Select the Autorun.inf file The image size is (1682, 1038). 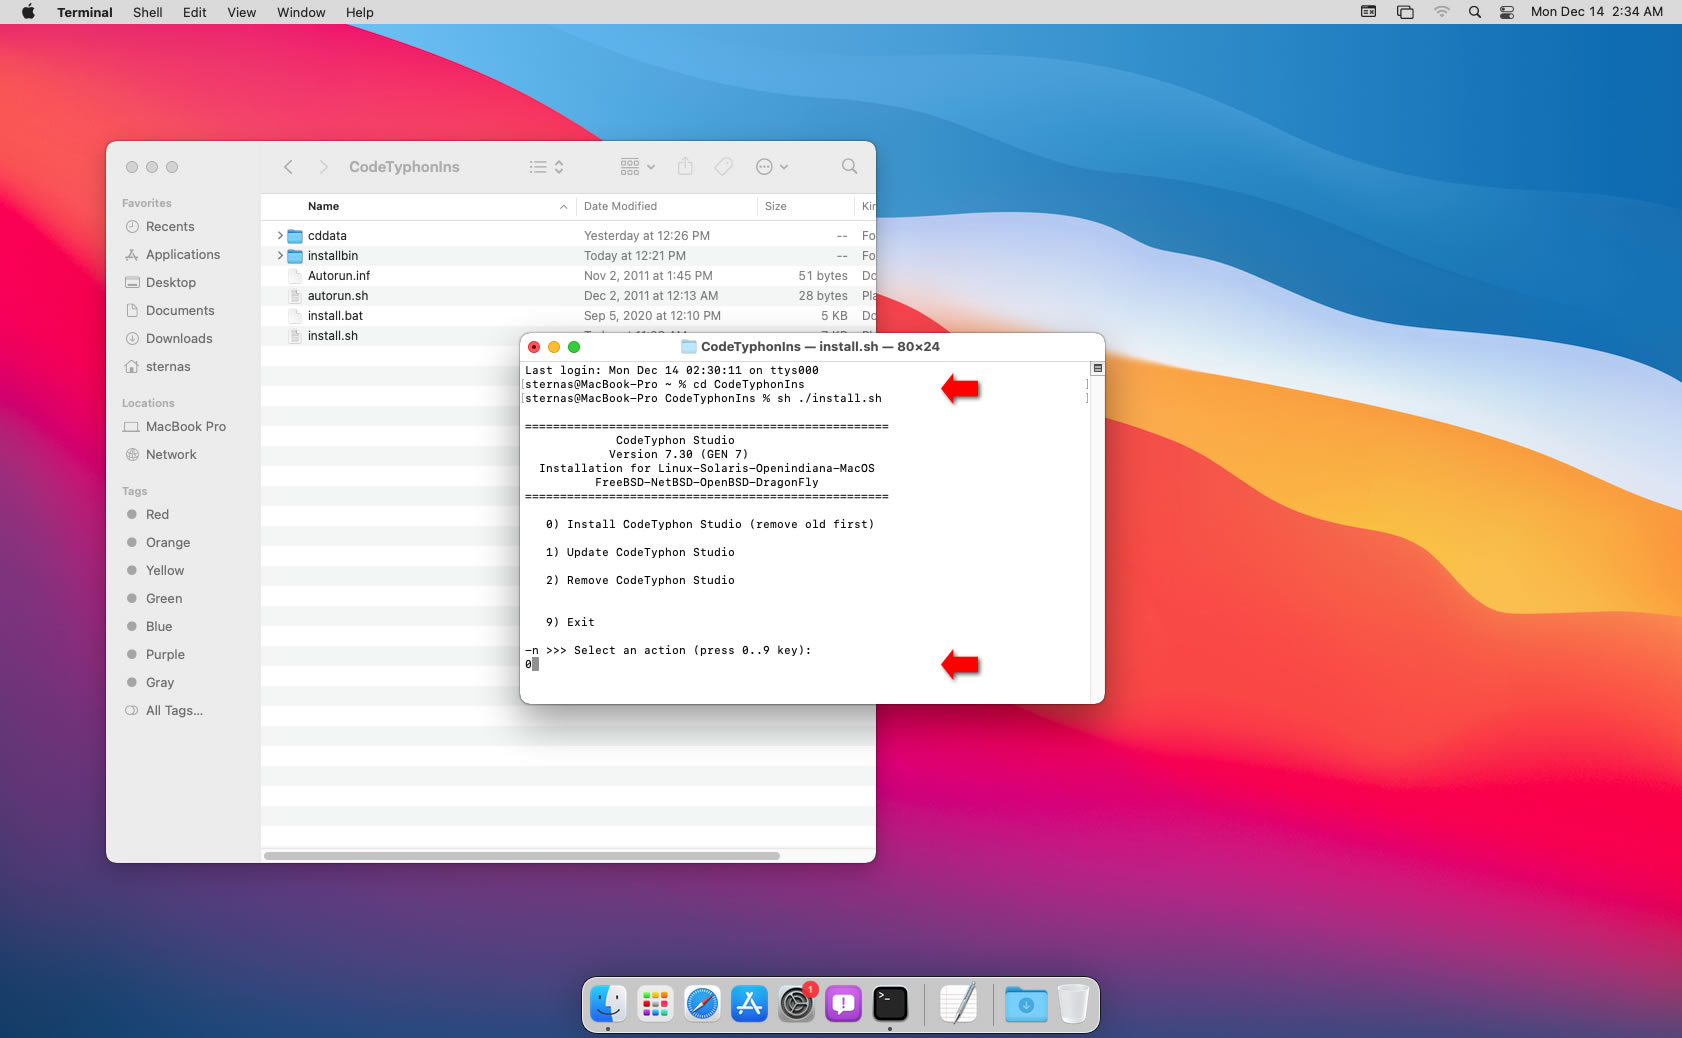[568, 276]
